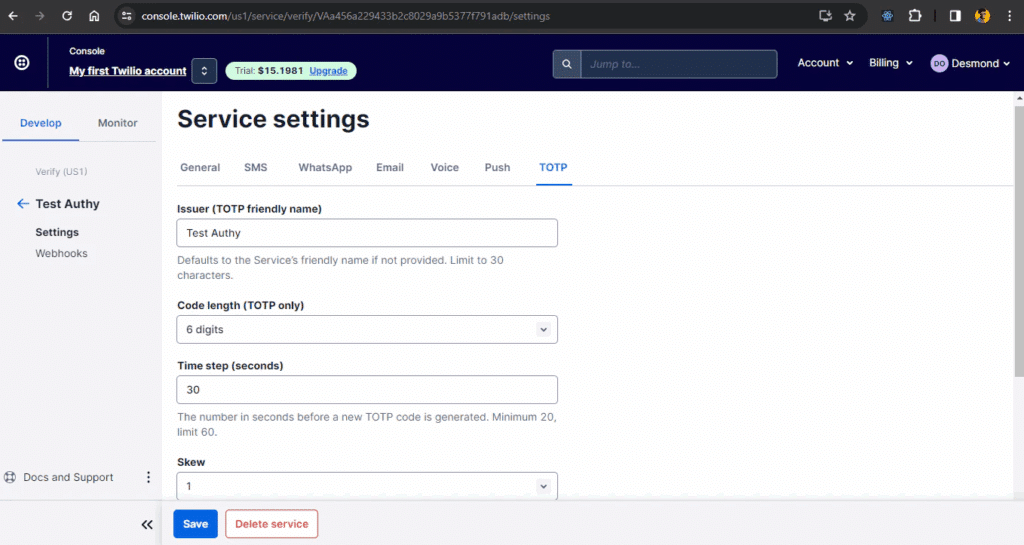Open the Billing menu
1024x545 pixels.
(890, 63)
